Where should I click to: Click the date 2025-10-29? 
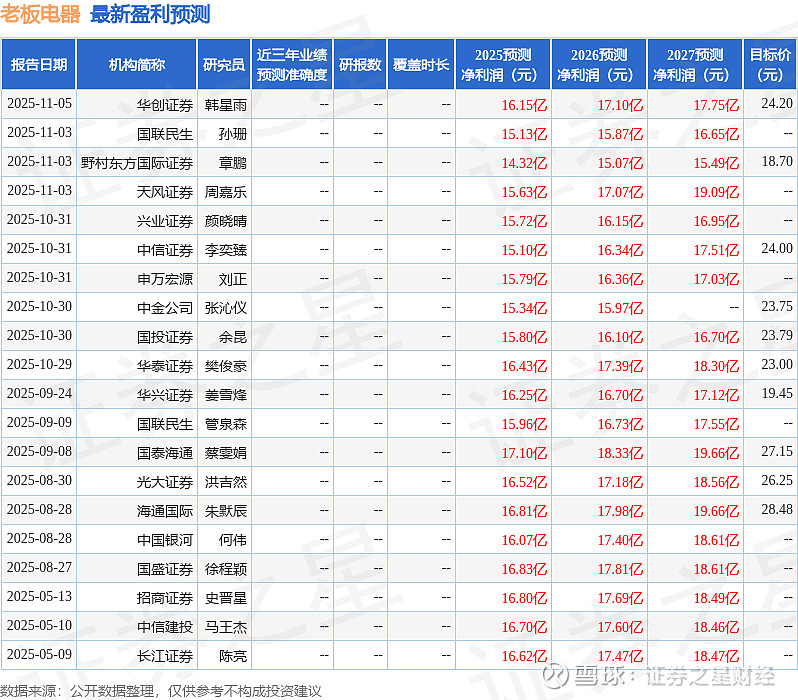(39, 365)
